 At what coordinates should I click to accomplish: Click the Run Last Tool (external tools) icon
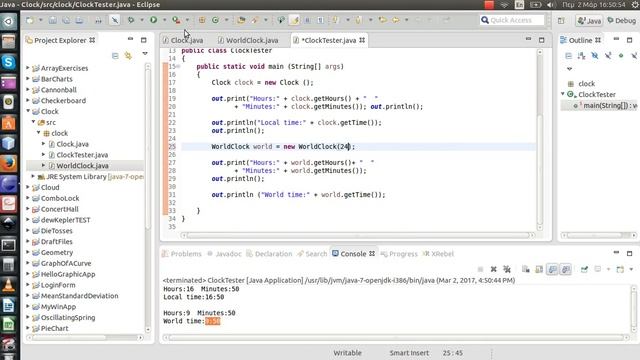[x=176, y=20]
